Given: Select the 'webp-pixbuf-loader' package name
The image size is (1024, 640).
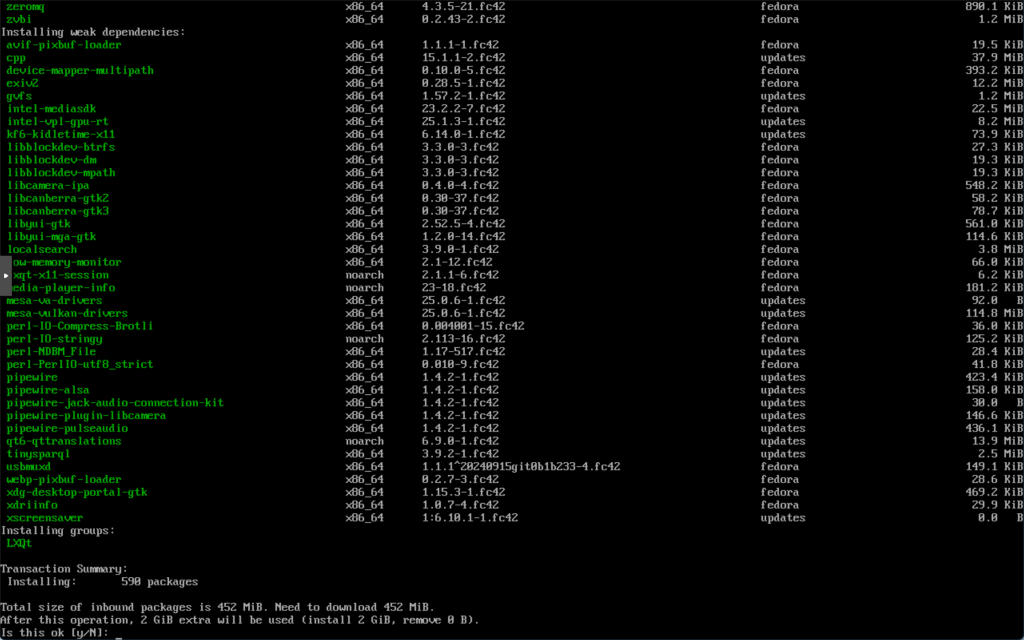Looking at the screenshot, I should coord(64,479).
